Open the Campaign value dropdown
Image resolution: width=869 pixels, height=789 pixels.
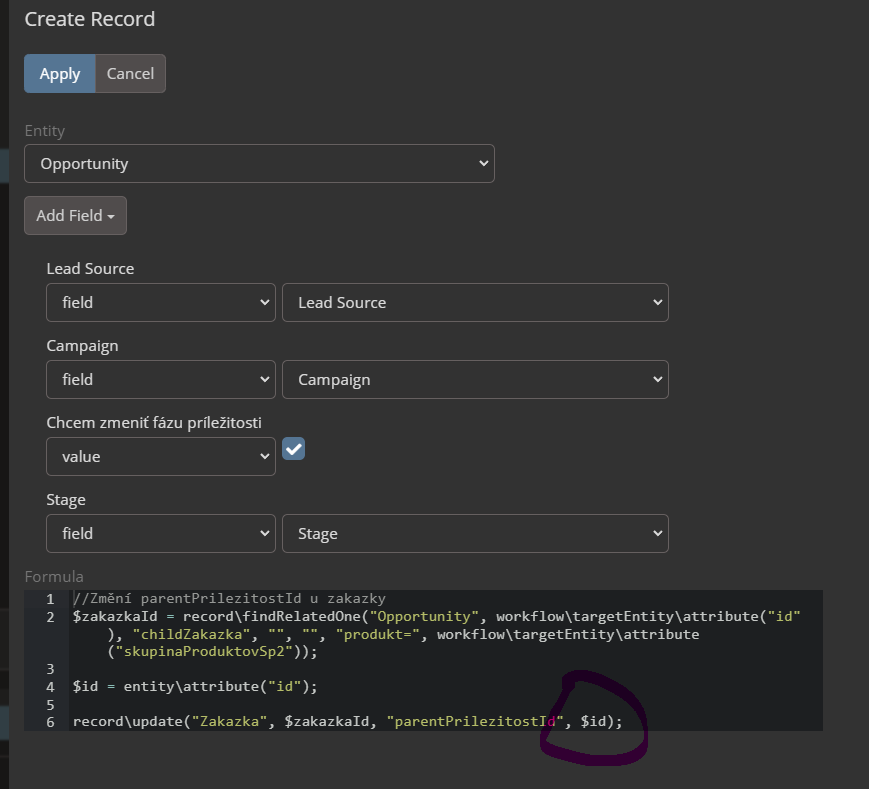[x=475, y=379]
